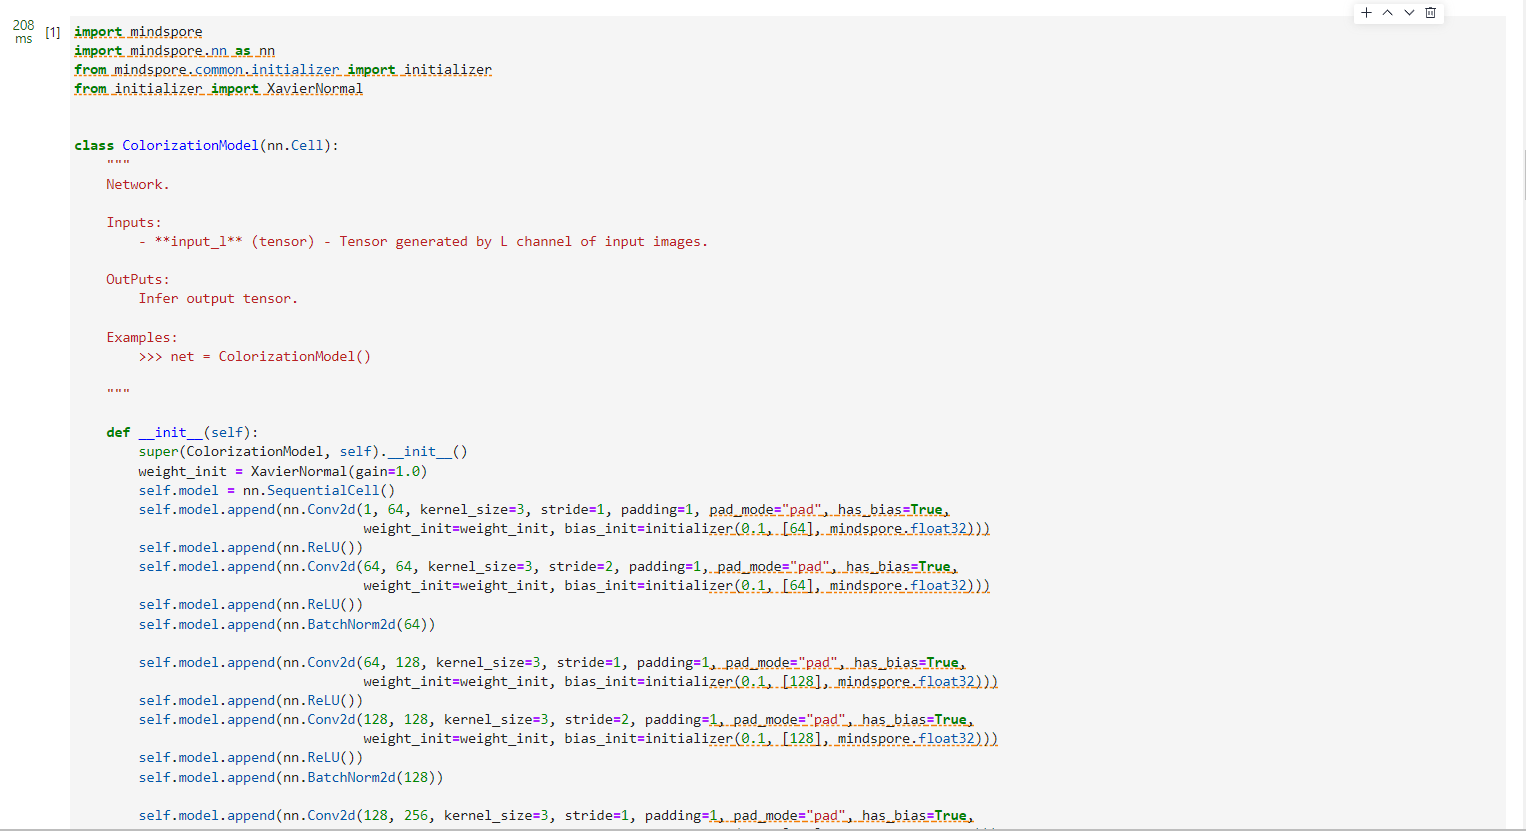Click "from initializer import XavierNormal" line
1526x831 pixels.
tap(218, 89)
